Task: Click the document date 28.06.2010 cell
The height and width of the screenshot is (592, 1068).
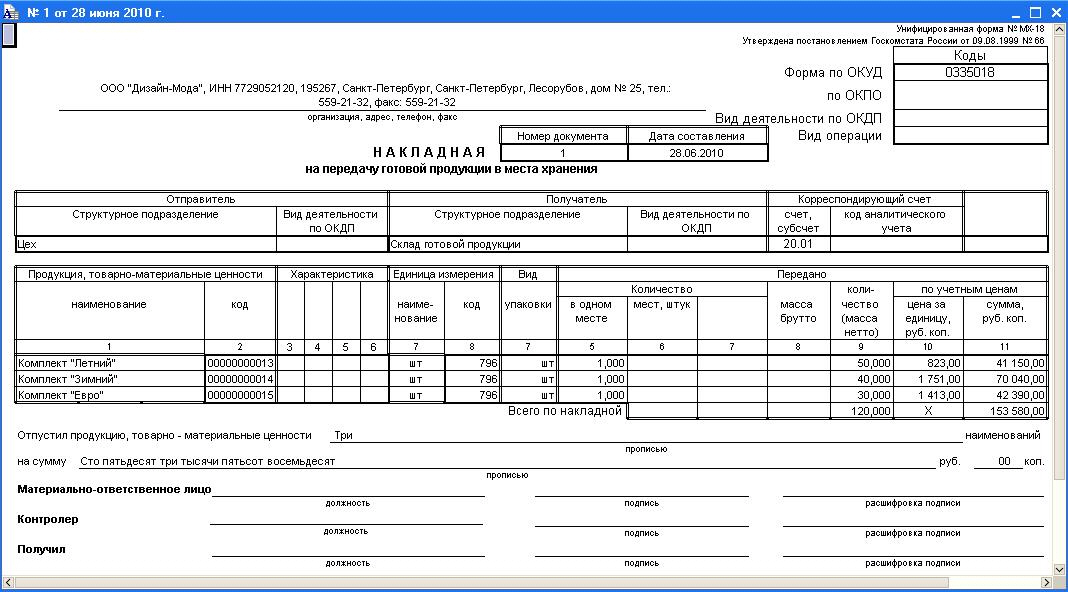Action: click(x=698, y=154)
